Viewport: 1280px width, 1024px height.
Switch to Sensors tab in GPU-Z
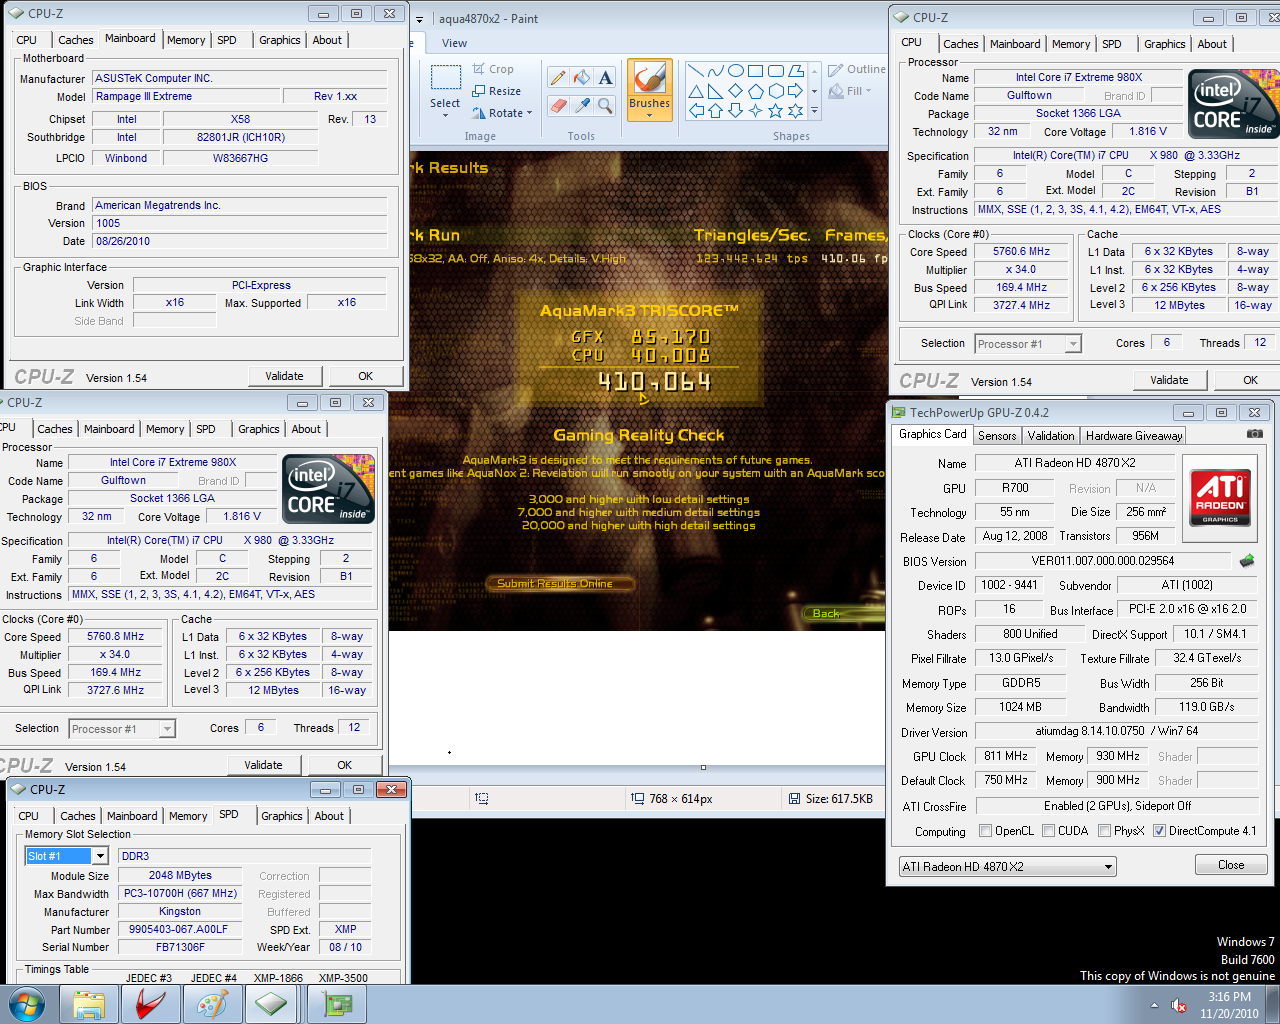tap(997, 435)
